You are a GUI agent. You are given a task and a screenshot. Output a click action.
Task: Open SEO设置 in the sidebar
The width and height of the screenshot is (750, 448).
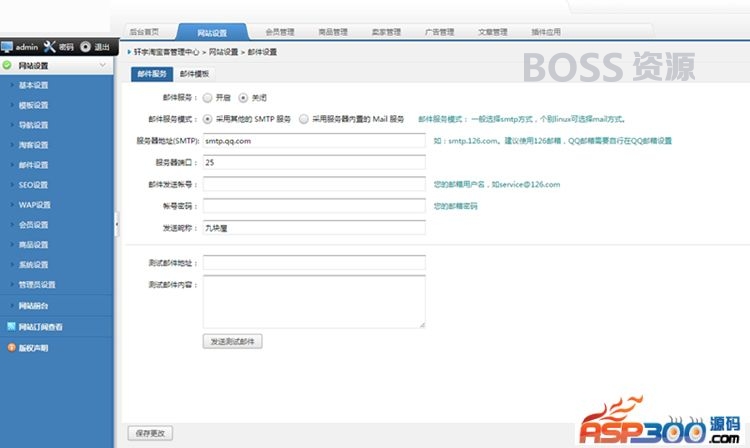point(33,185)
